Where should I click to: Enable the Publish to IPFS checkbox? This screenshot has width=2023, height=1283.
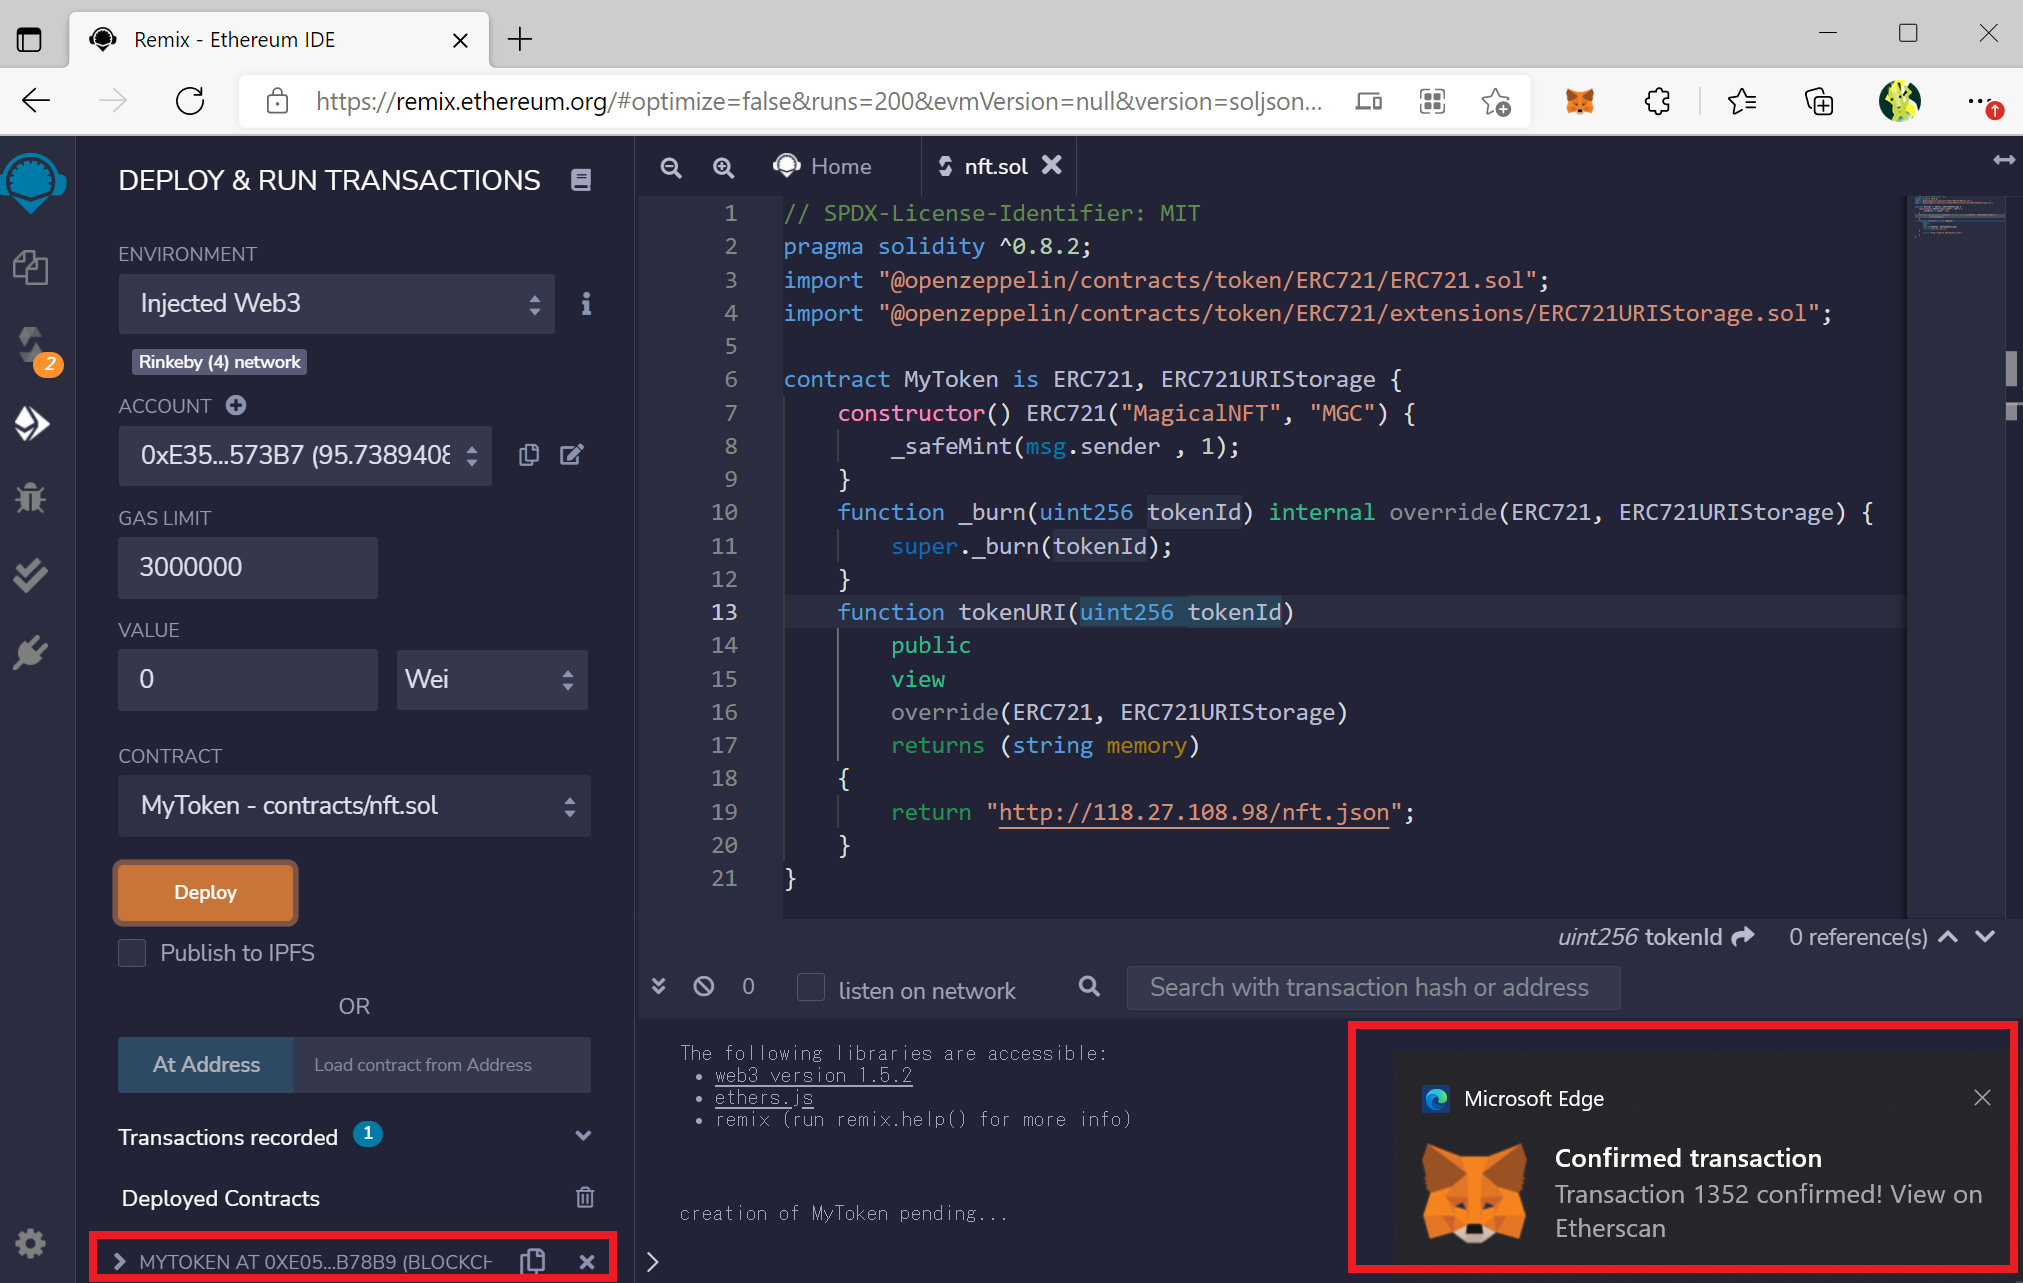132,953
